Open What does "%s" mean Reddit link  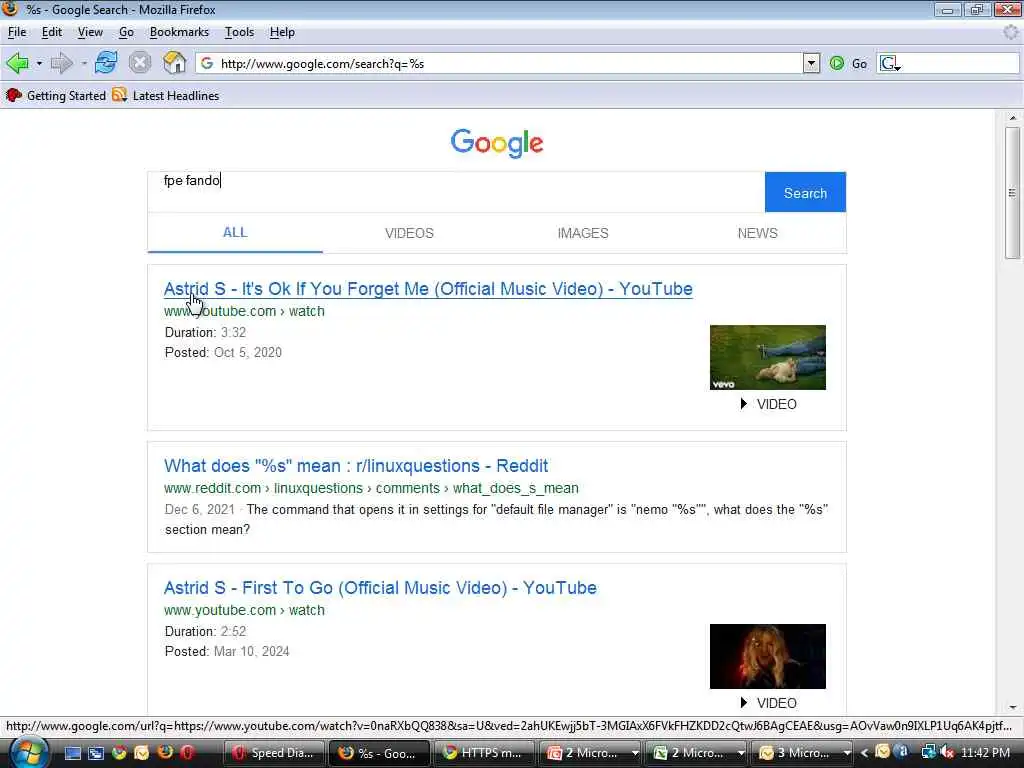click(356, 466)
